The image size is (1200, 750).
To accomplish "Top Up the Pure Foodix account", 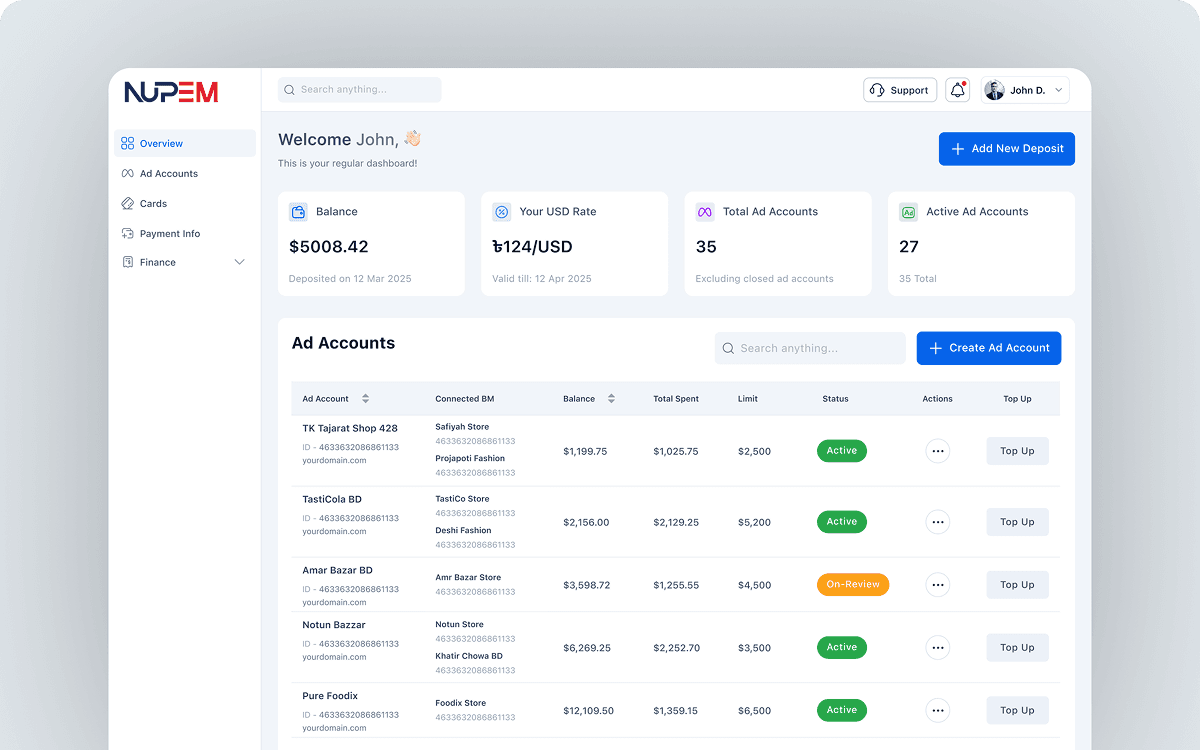I will [1017, 710].
